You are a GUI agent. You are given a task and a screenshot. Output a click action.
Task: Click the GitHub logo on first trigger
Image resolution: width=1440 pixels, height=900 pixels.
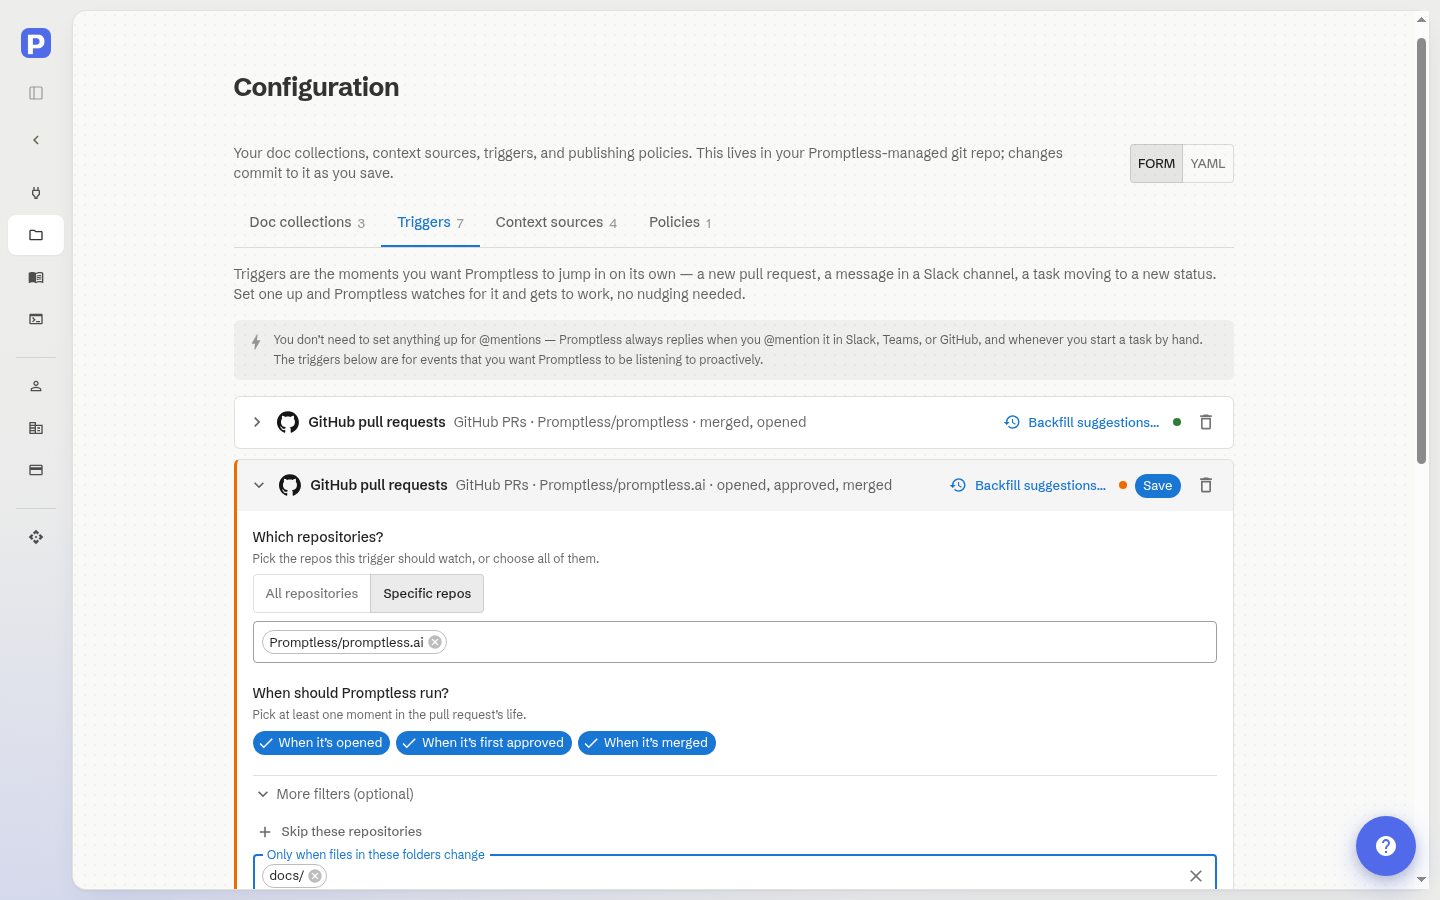pyautogui.click(x=288, y=422)
